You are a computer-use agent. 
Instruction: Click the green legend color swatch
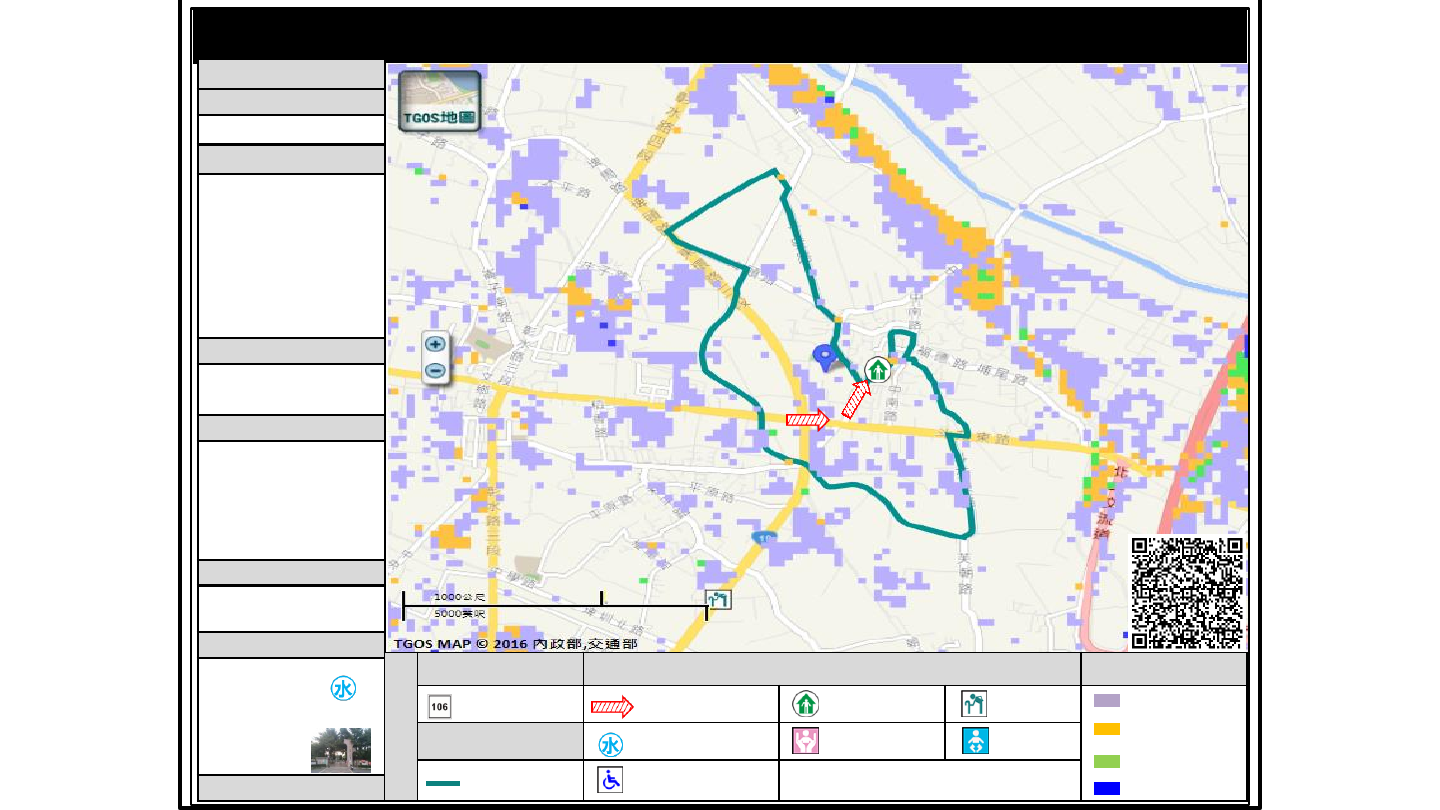[x=1107, y=762]
